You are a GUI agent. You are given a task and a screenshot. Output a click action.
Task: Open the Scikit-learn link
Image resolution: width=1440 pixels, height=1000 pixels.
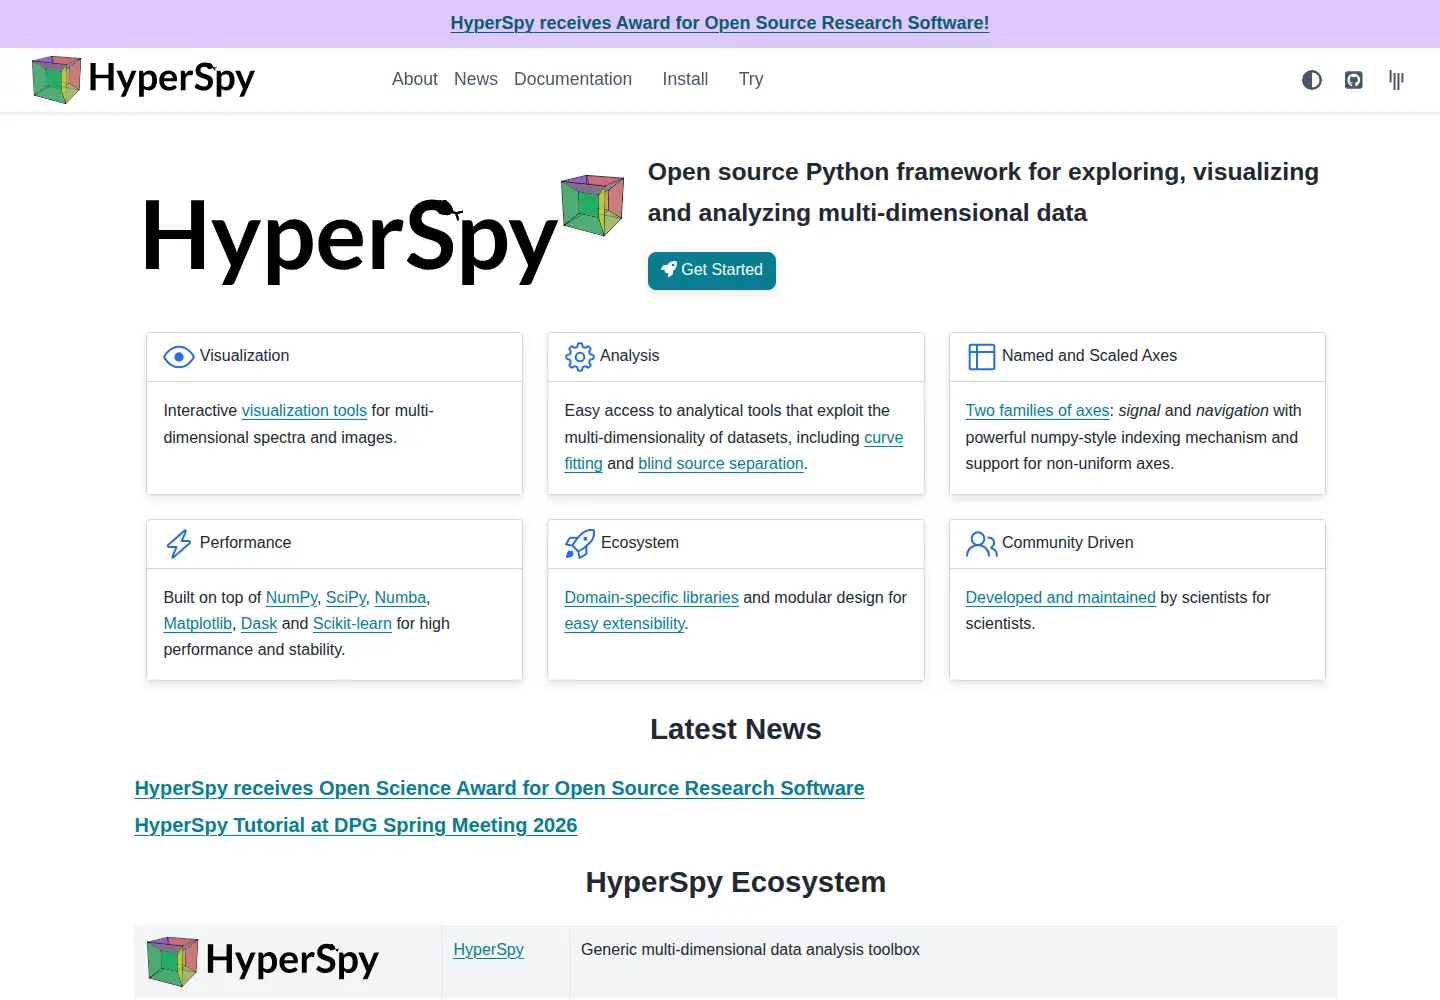[x=352, y=624]
